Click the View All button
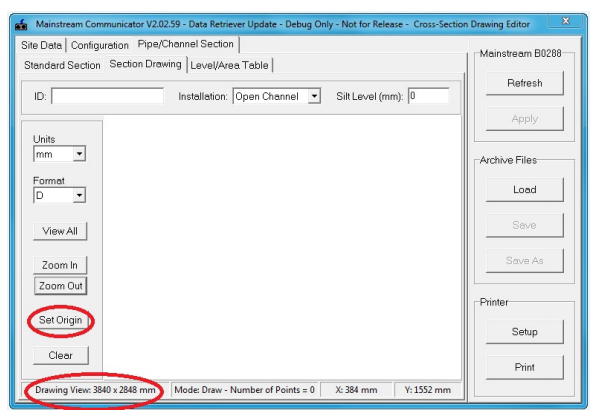This screenshot has width=594, height=417. 60,231
